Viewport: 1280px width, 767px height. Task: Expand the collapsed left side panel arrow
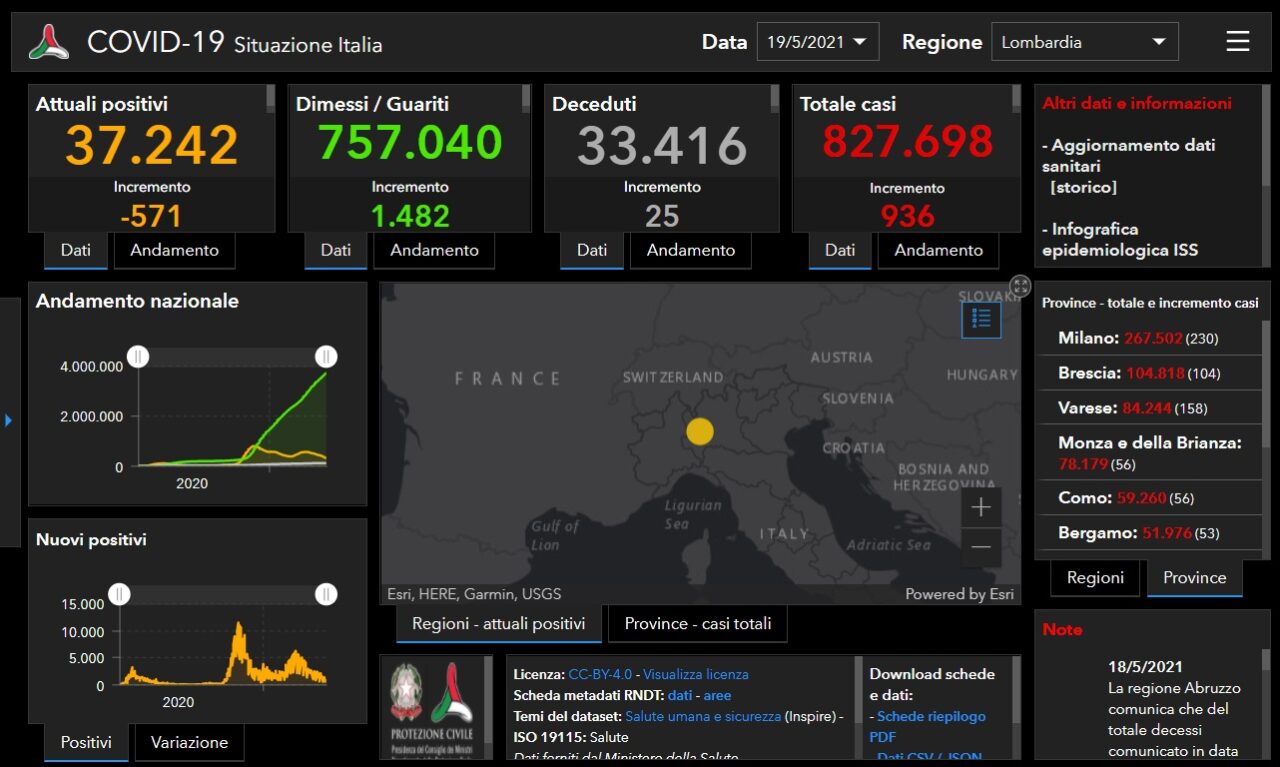[x=9, y=420]
